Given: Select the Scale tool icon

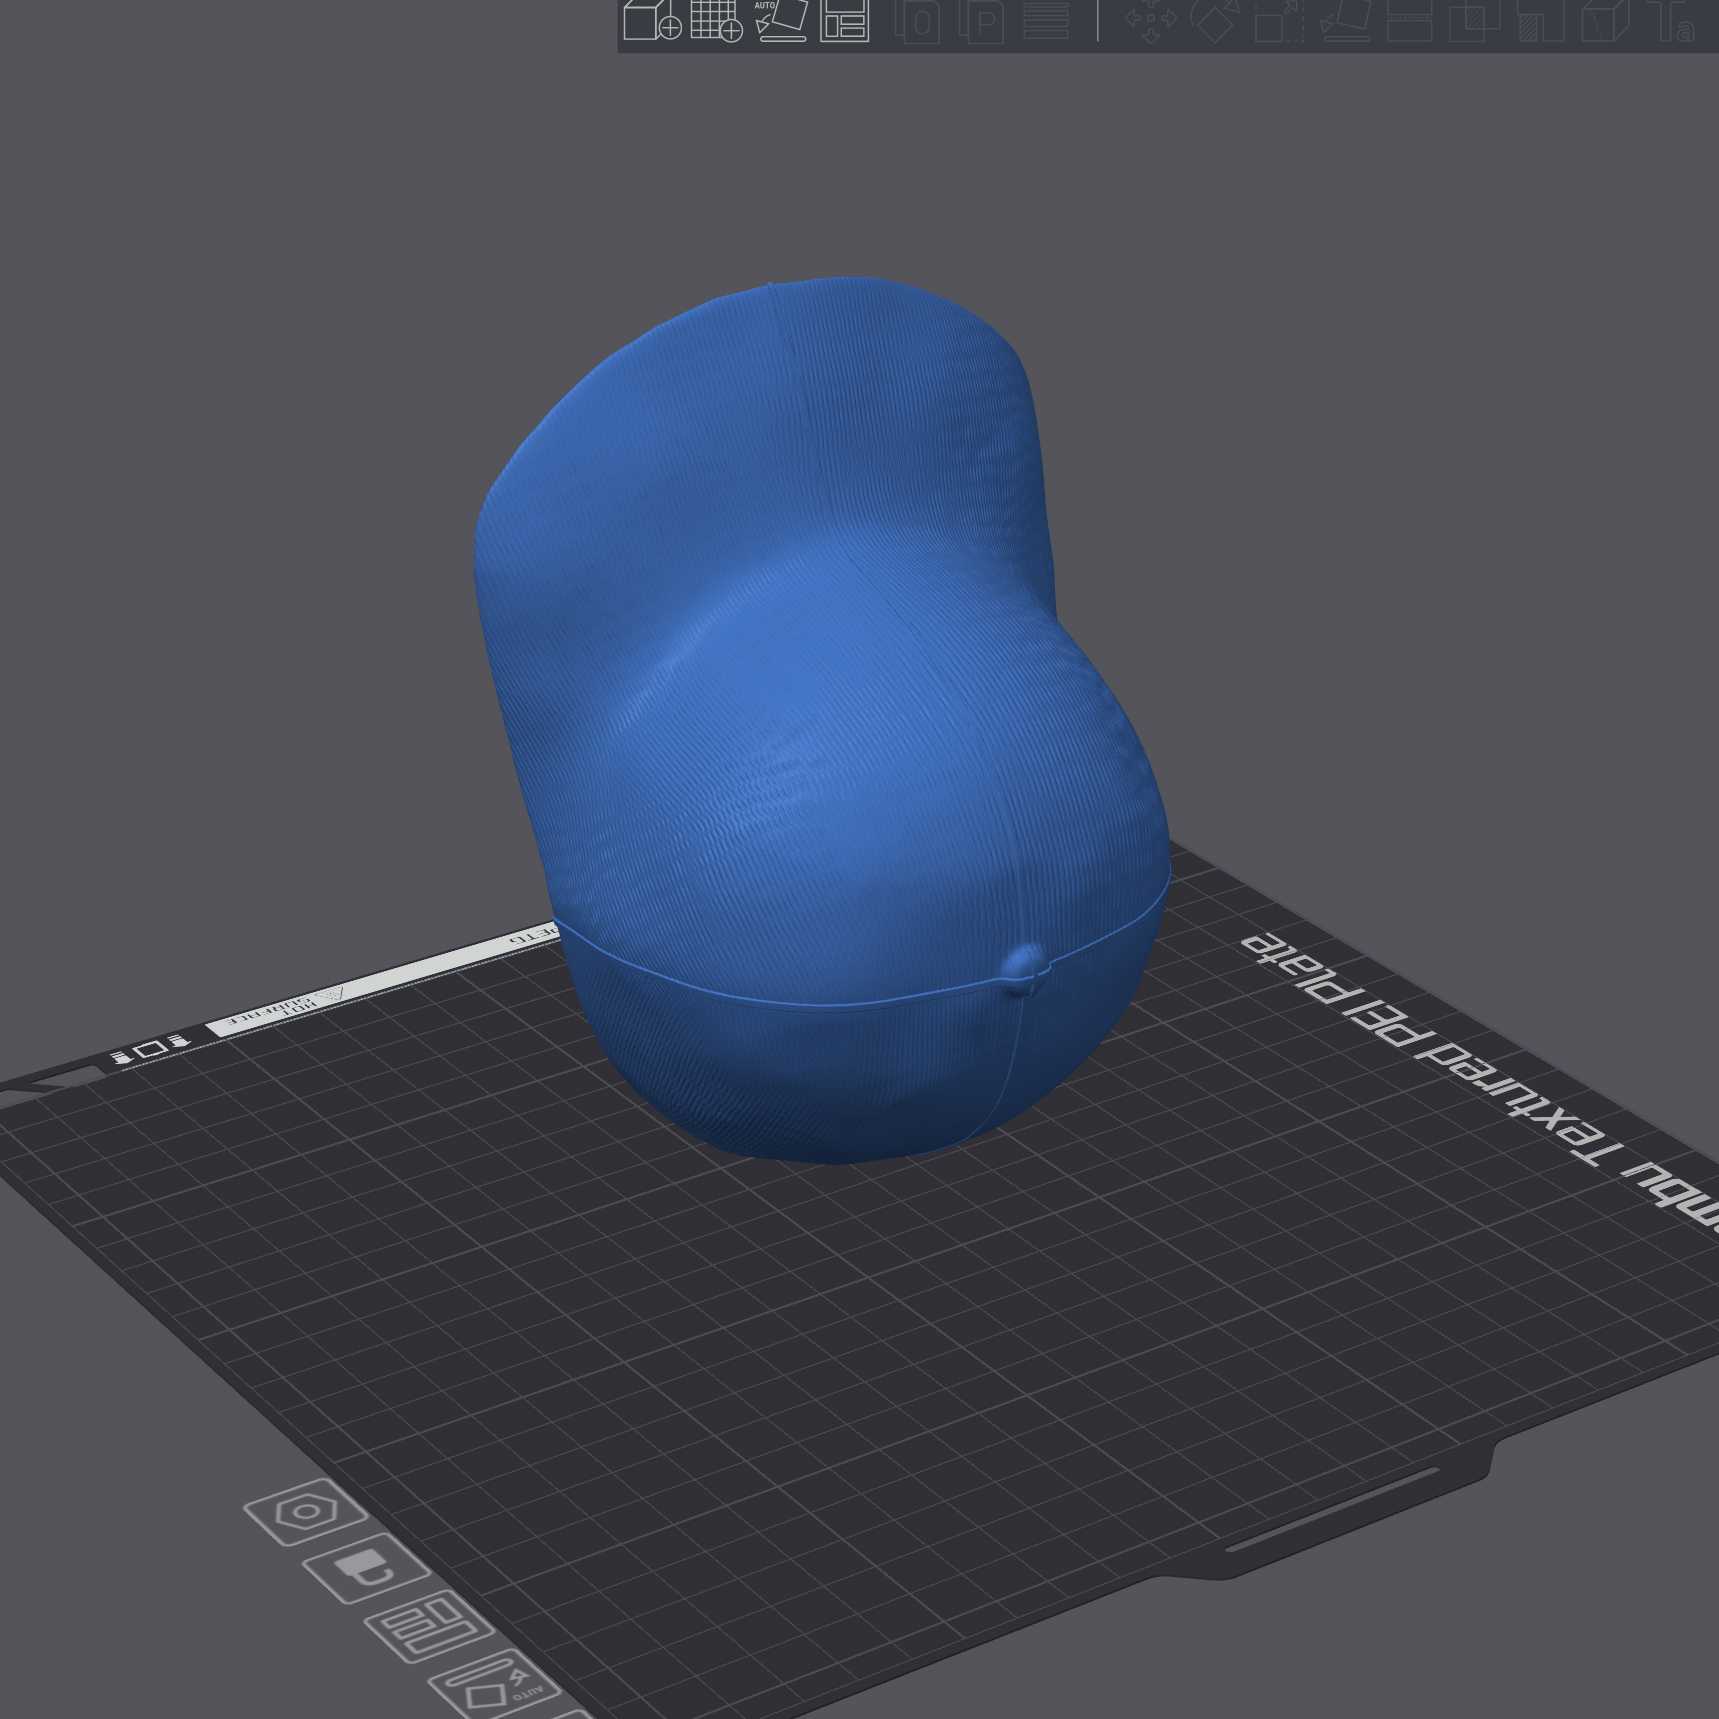Looking at the screenshot, I should point(1279,20).
